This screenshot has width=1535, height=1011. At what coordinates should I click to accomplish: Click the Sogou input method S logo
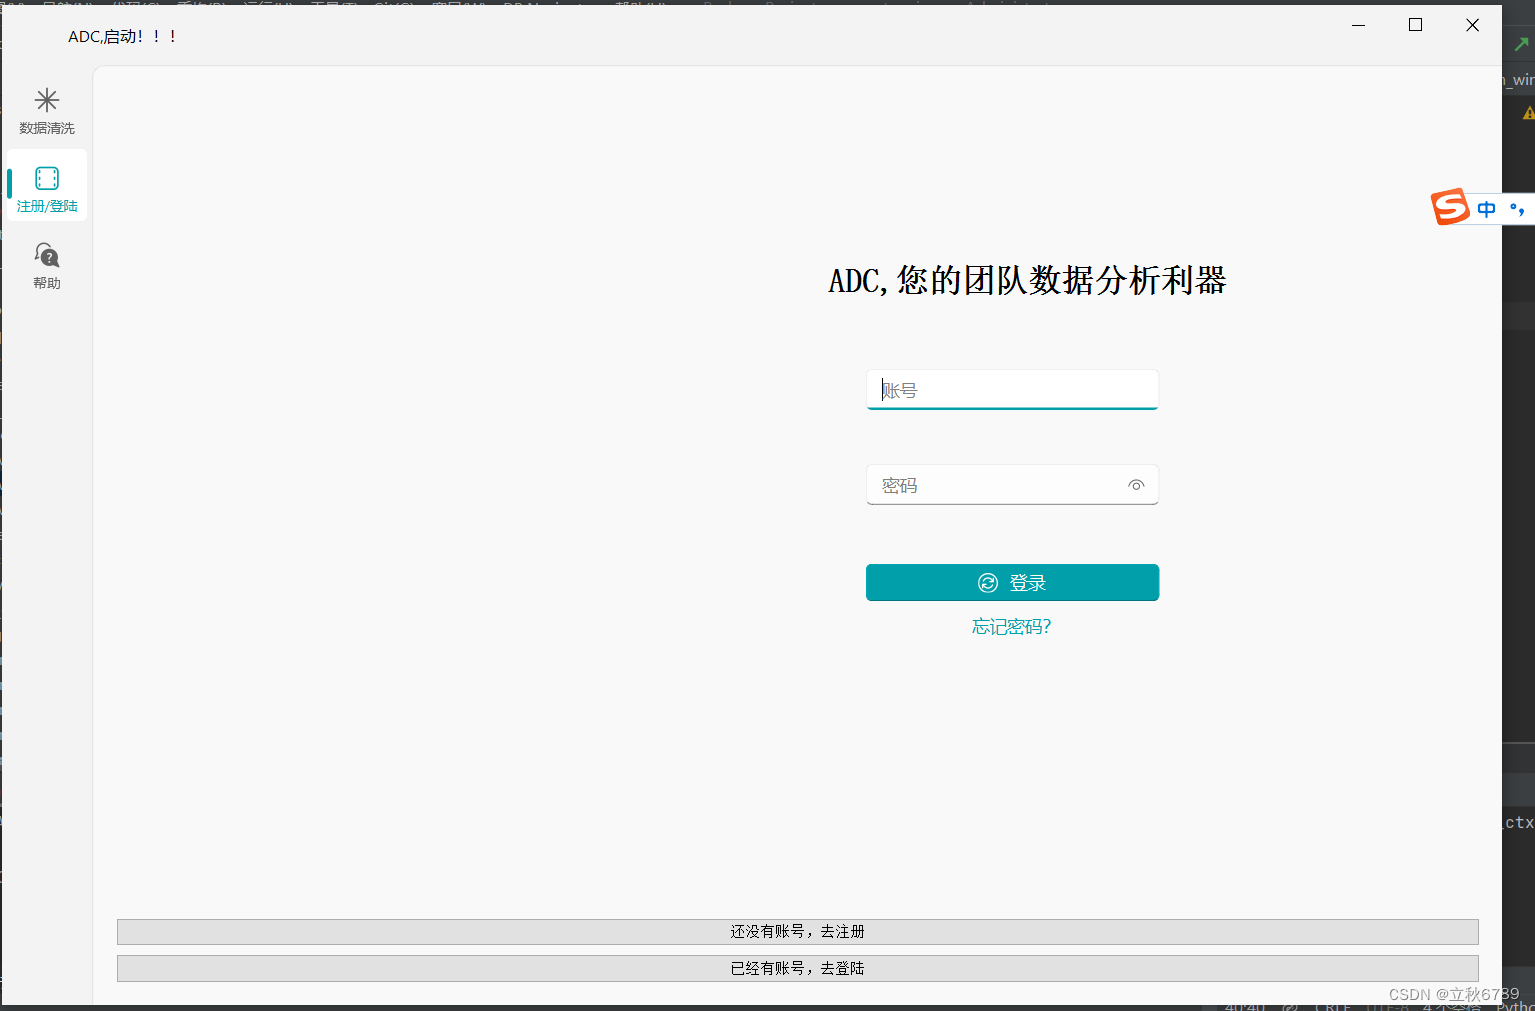coord(1451,207)
